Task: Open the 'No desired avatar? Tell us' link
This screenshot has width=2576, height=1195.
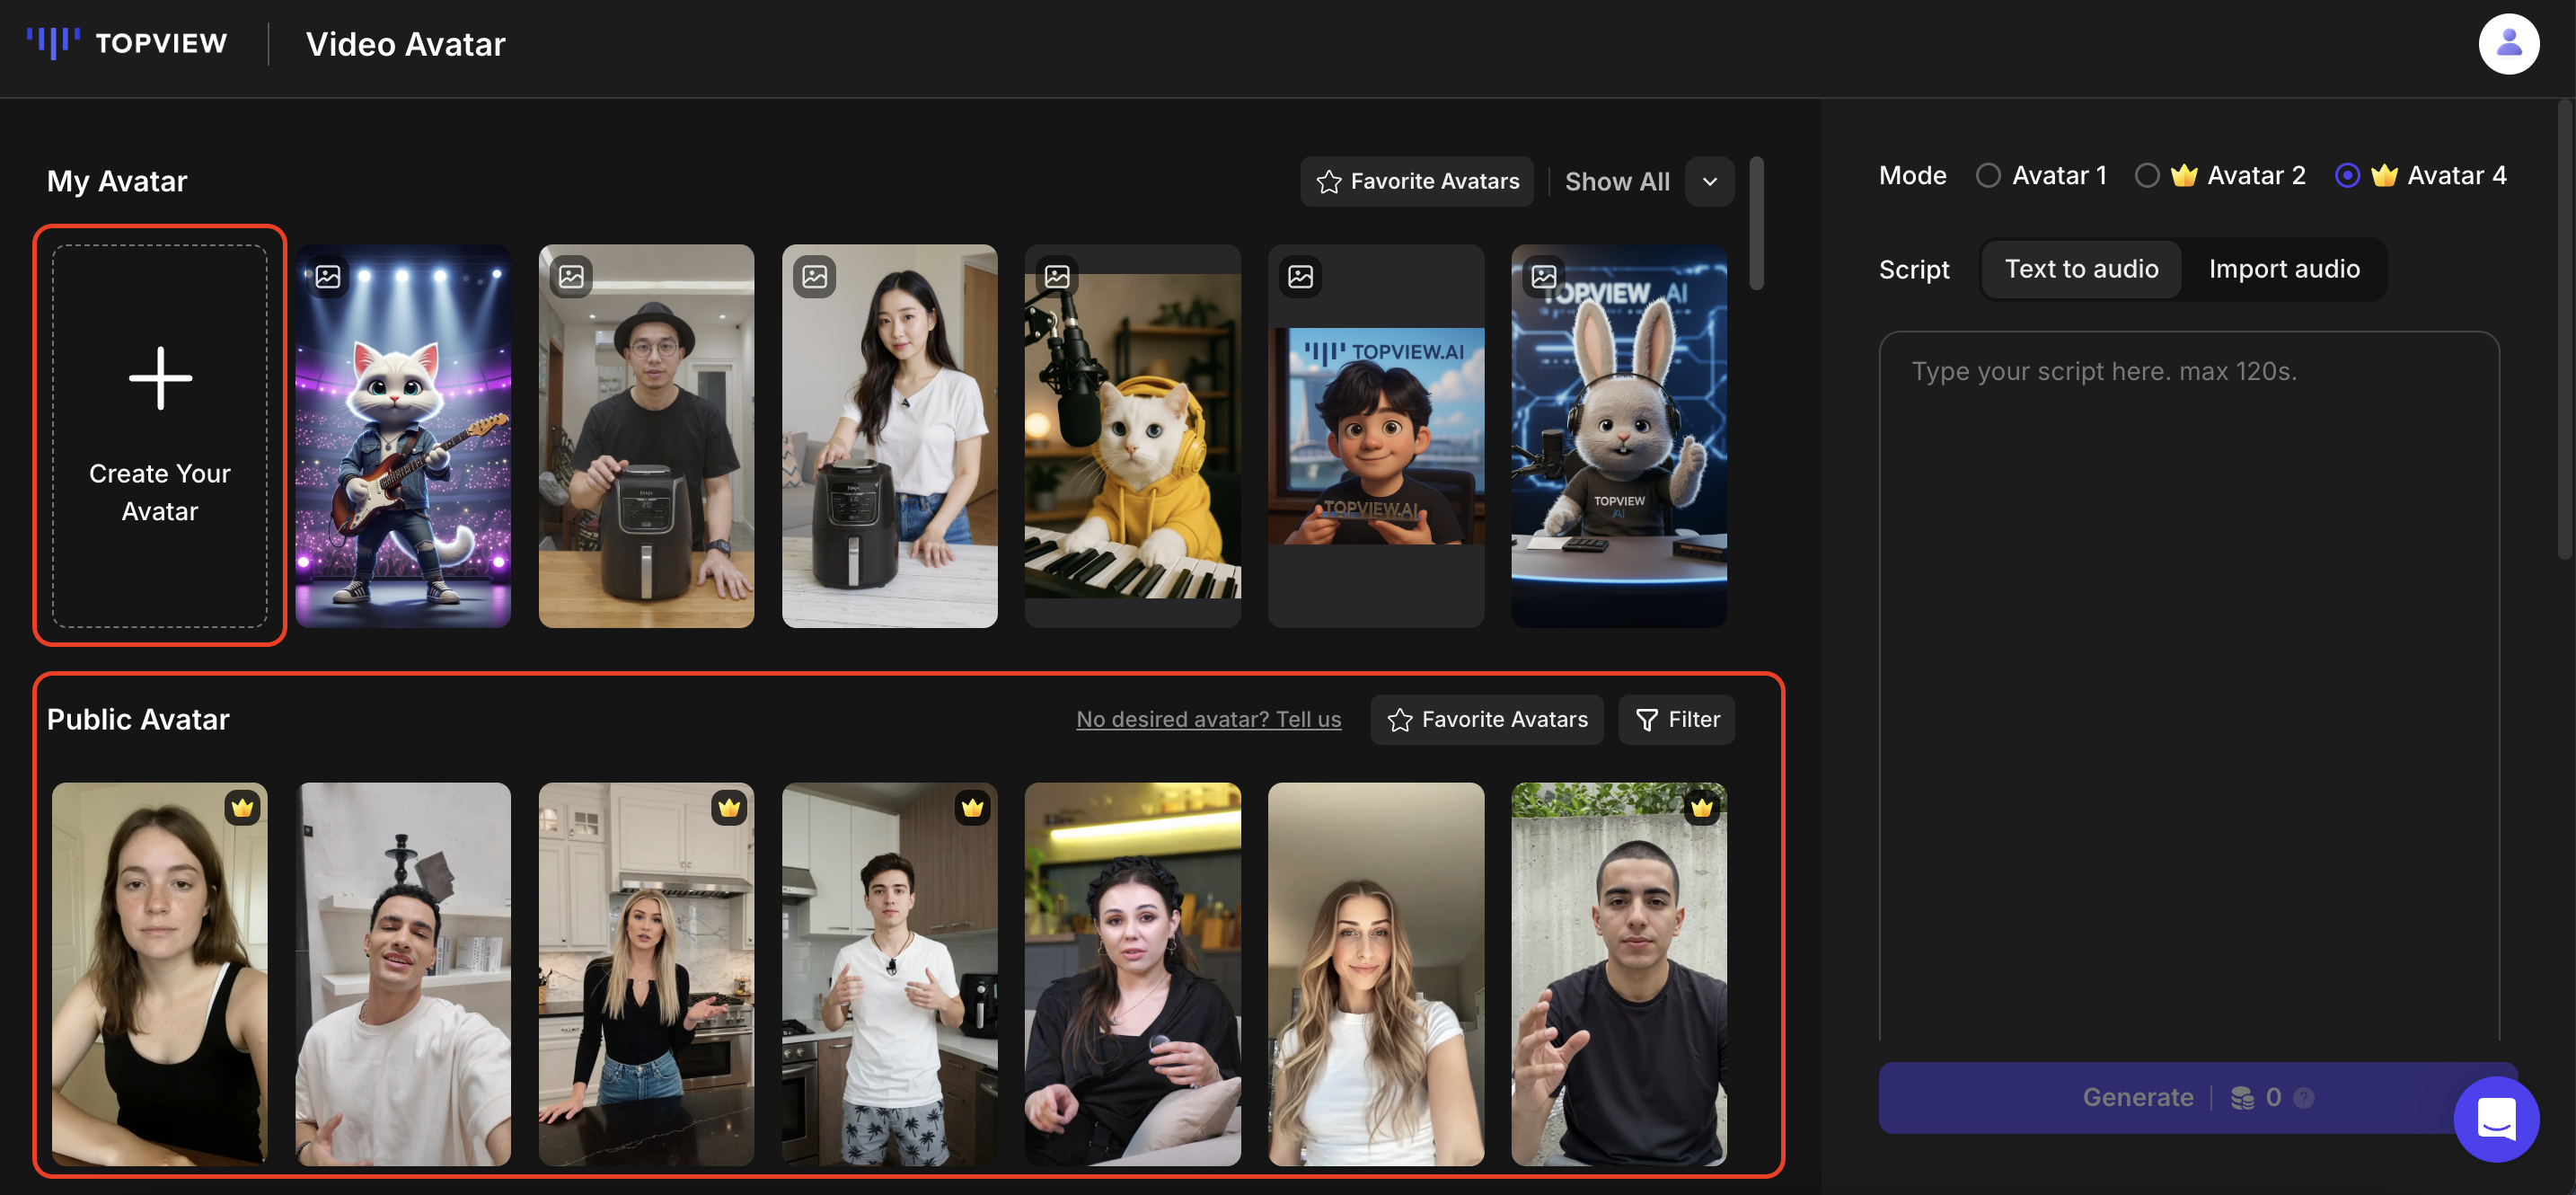Action: click(x=1209, y=719)
